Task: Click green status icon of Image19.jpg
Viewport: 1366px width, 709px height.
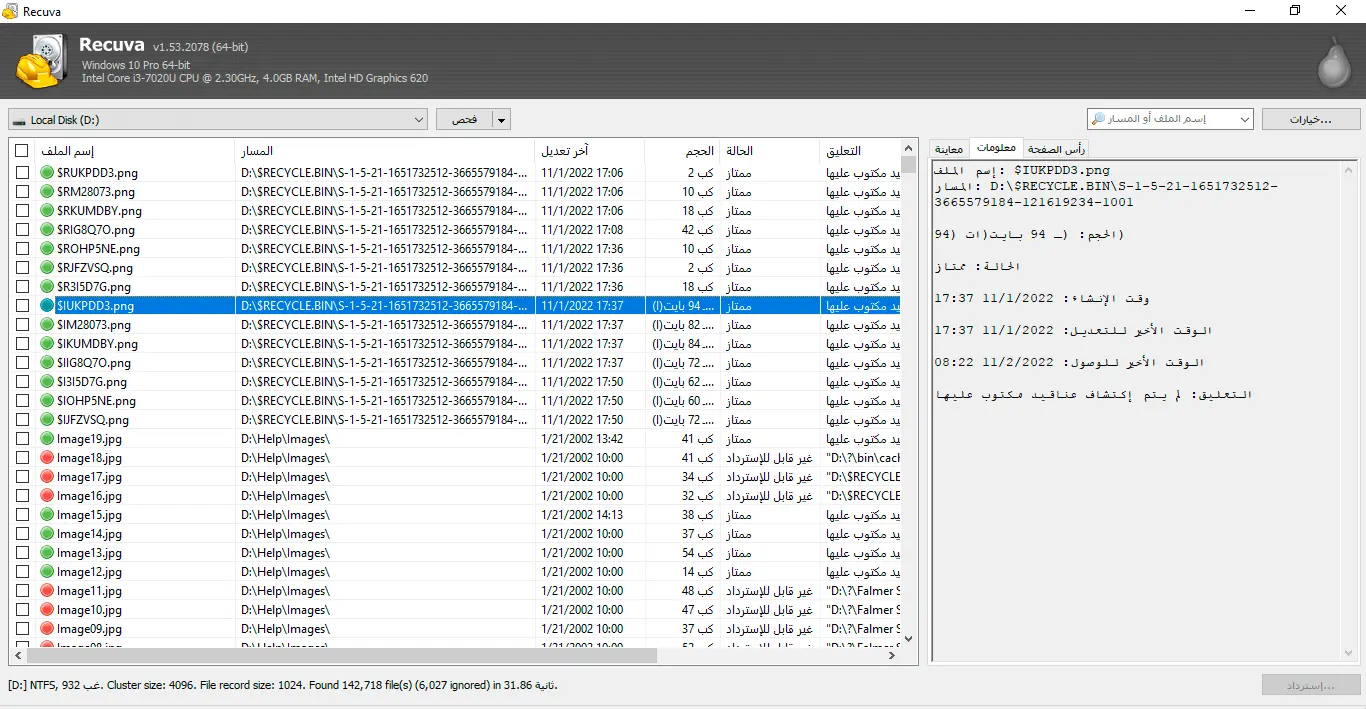Action: 47,439
